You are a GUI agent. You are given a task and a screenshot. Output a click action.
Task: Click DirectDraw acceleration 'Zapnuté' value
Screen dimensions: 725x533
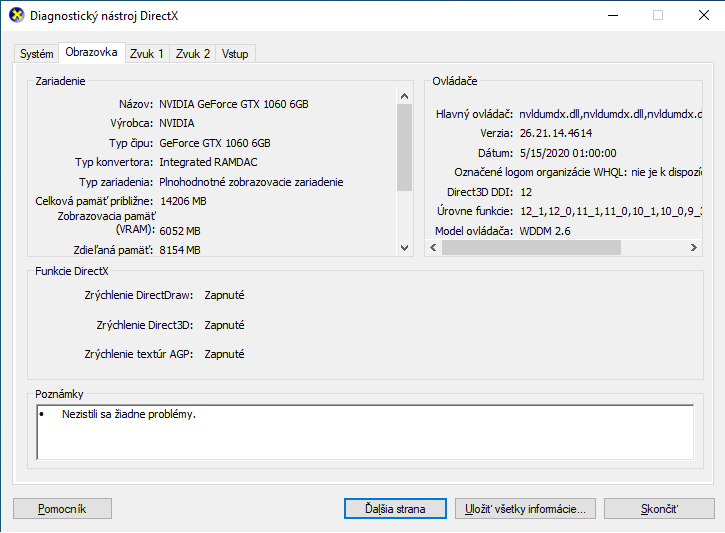tap(224, 295)
